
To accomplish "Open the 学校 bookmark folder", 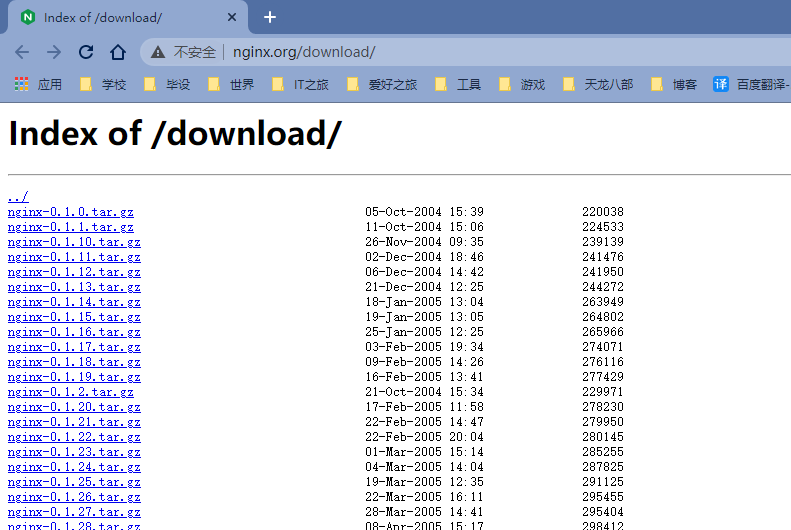I will click(103, 84).
